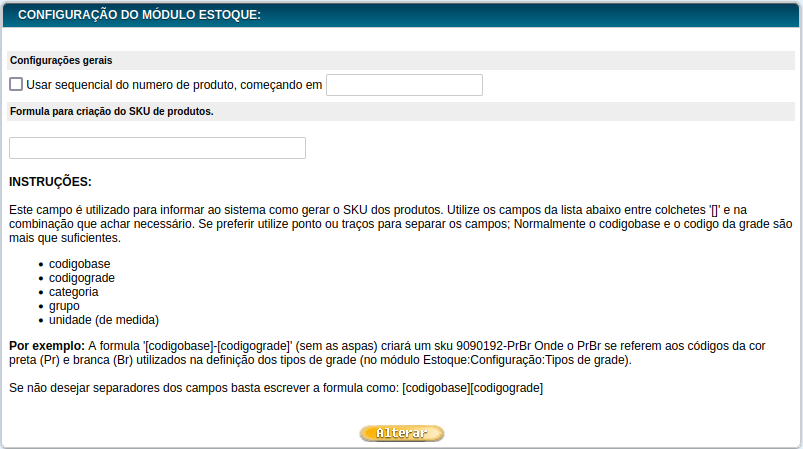Image resolution: width=803 pixels, height=449 pixels.
Task: Click the 'Formula para criação do SKU' header
Action: (x=111, y=111)
